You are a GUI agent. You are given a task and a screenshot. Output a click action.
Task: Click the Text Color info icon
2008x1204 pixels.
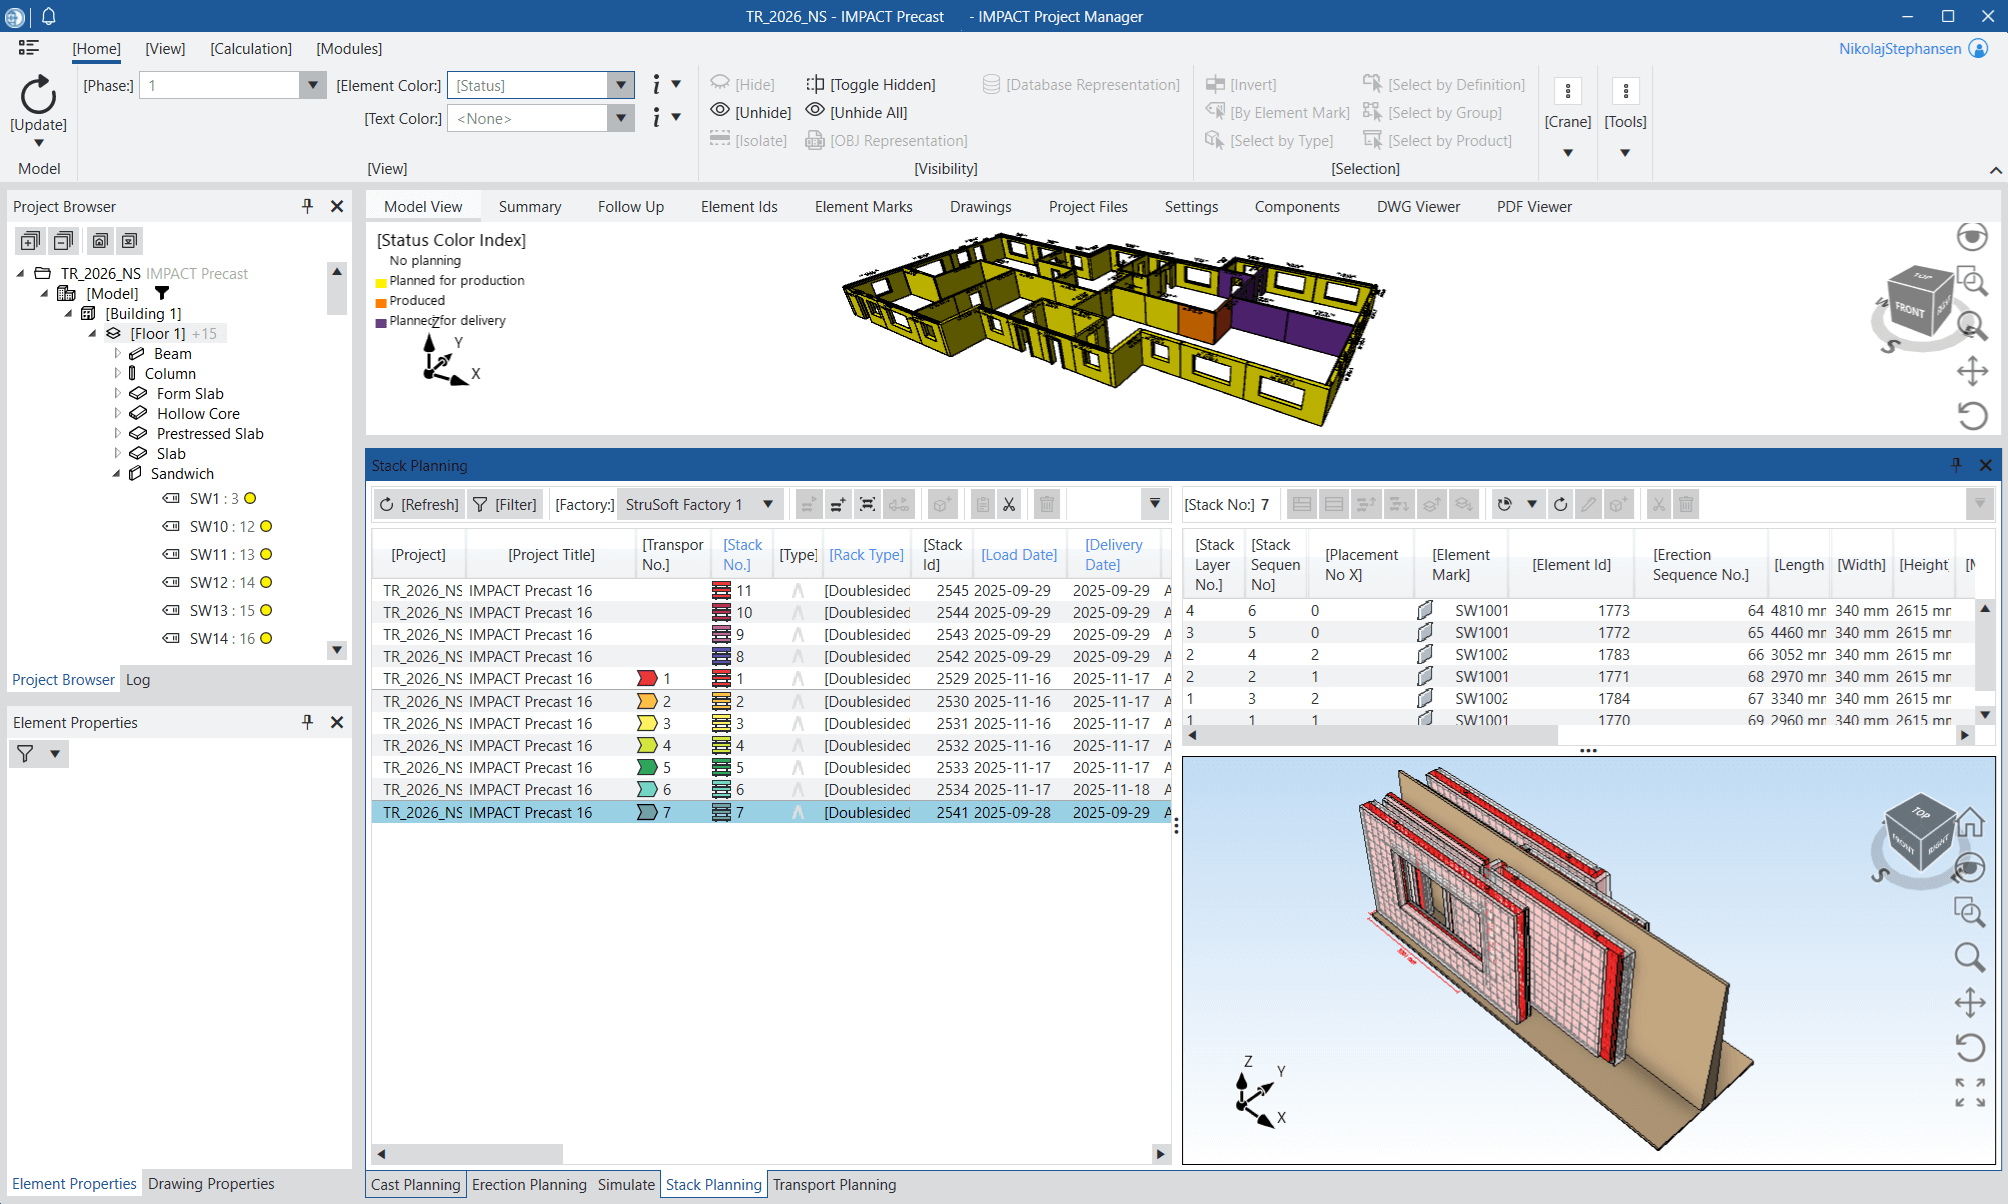click(656, 118)
